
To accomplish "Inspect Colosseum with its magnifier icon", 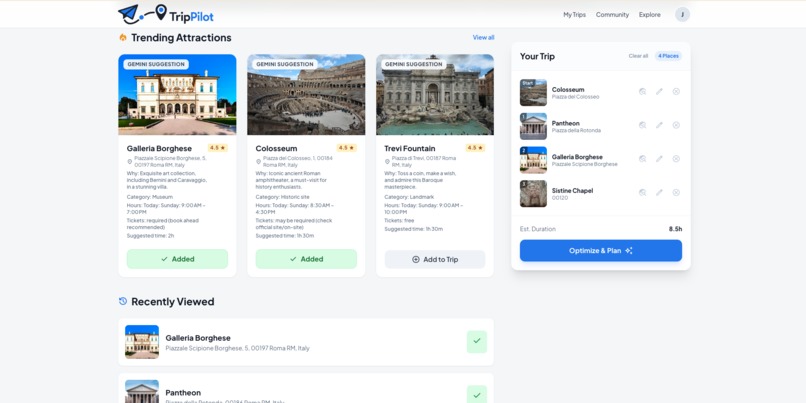I will click(643, 91).
